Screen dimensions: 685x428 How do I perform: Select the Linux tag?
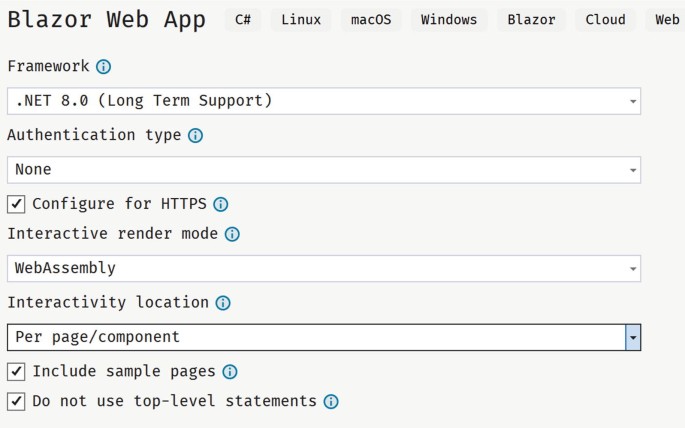(301, 20)
